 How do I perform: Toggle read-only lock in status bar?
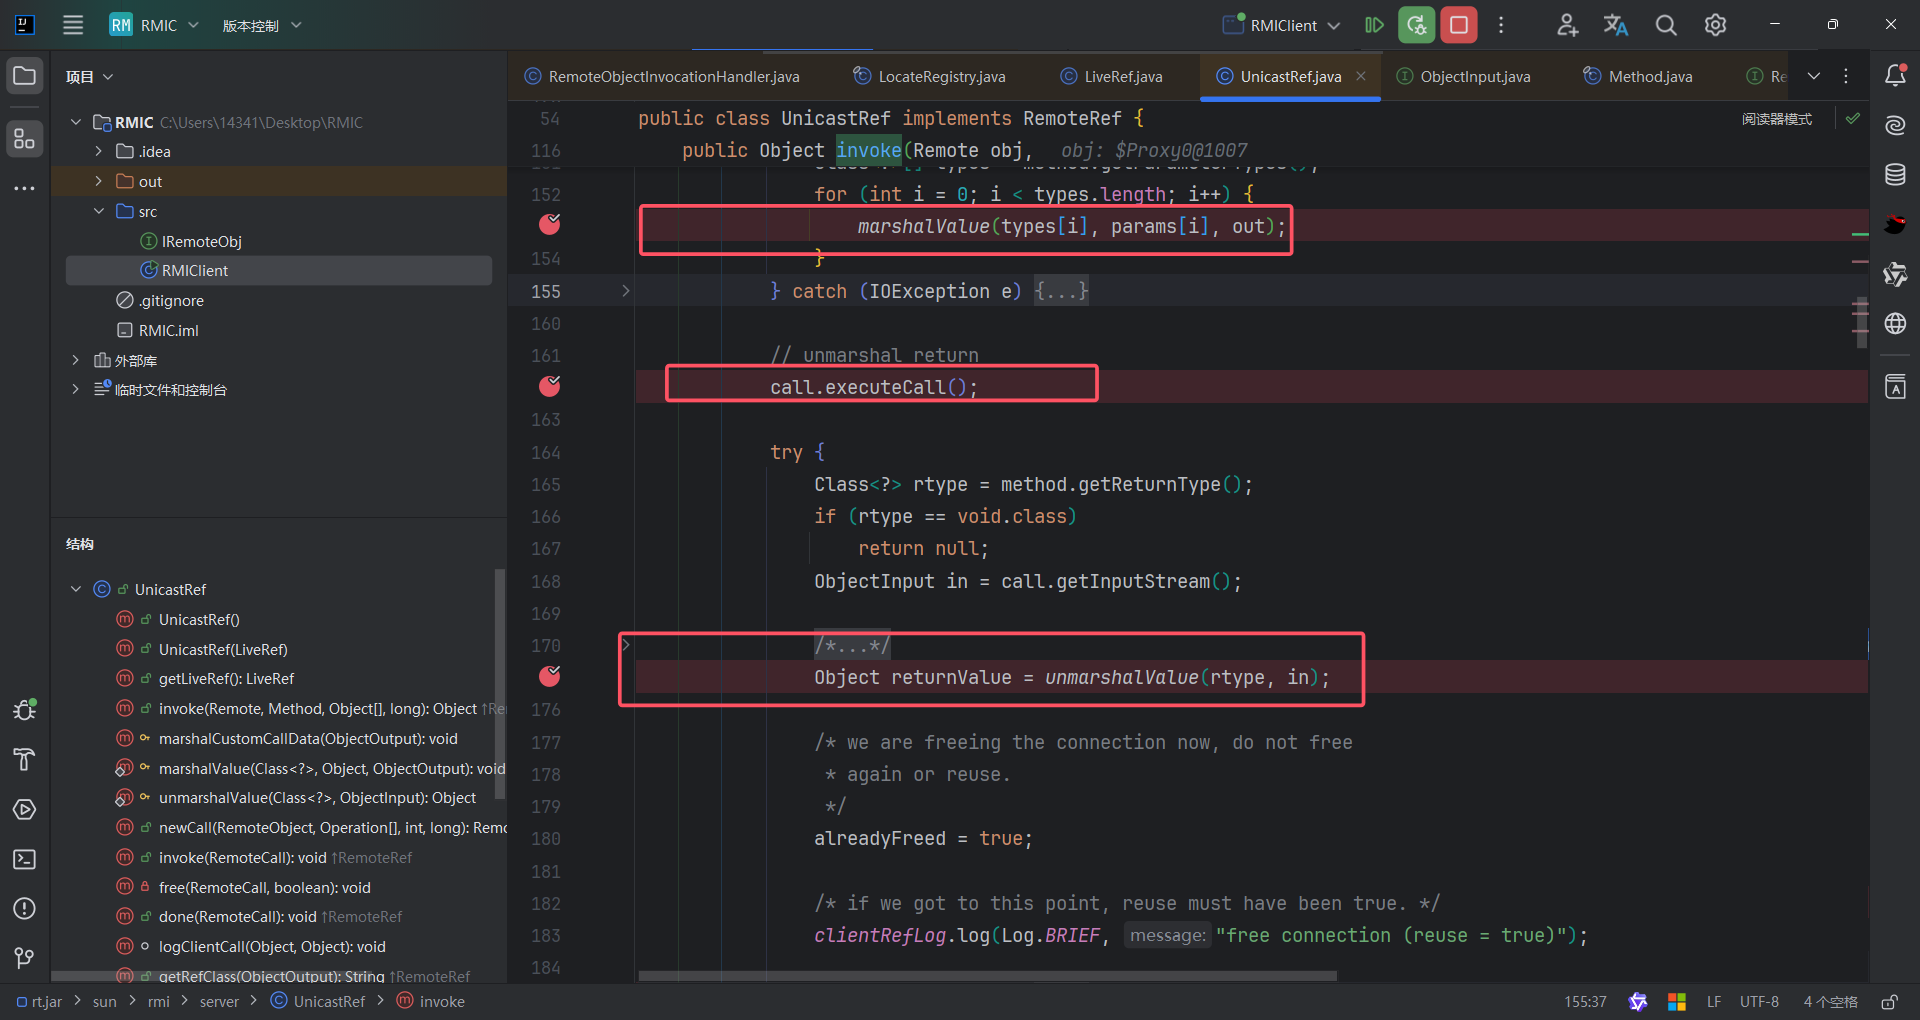pyautogui.click(x=1890, y=1001)
